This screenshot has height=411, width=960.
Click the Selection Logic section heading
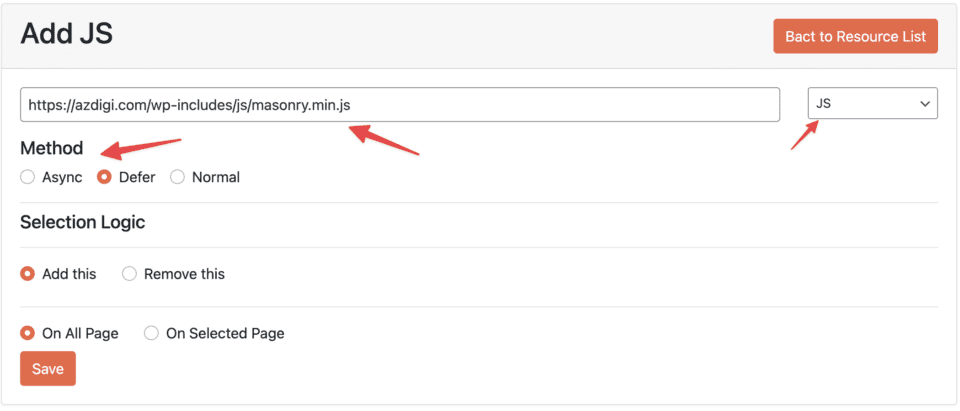pyautogui.click(x=83, y=222)
